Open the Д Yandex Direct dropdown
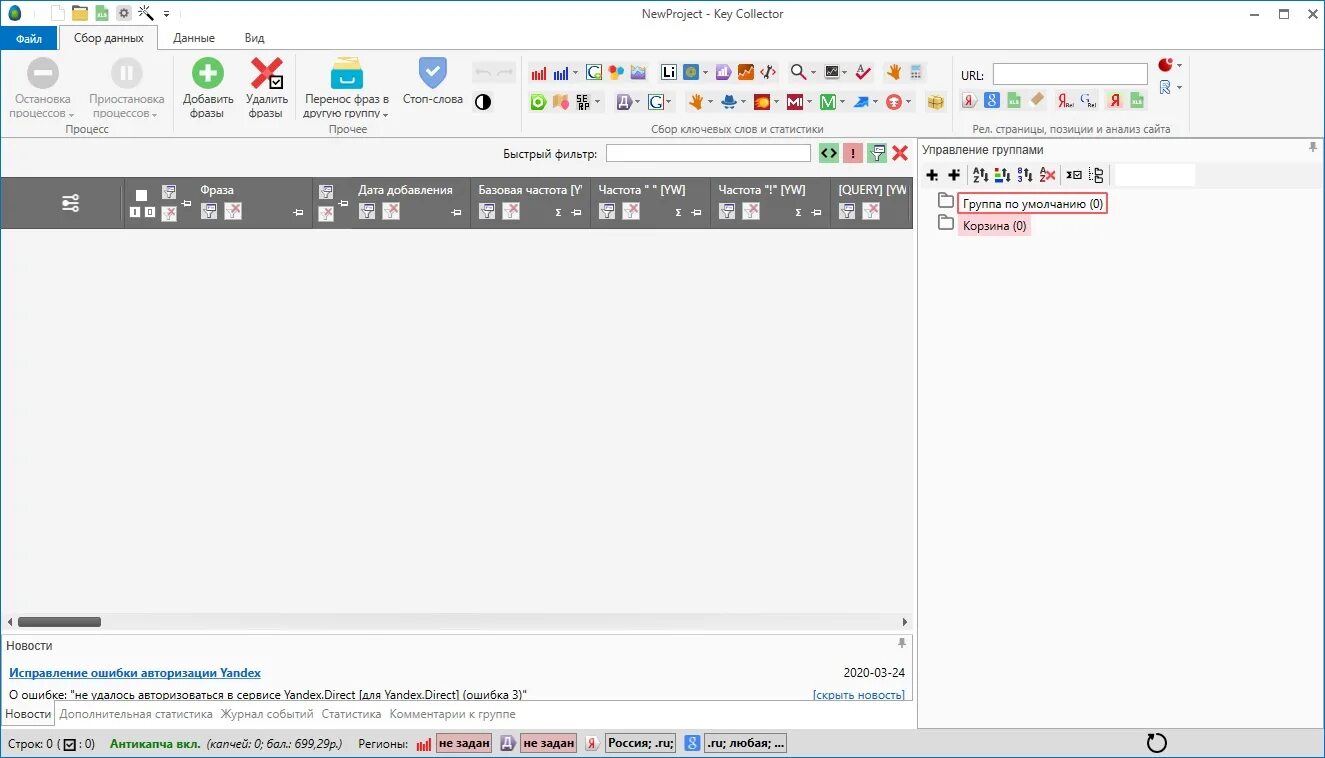 [x=637, y=102]
